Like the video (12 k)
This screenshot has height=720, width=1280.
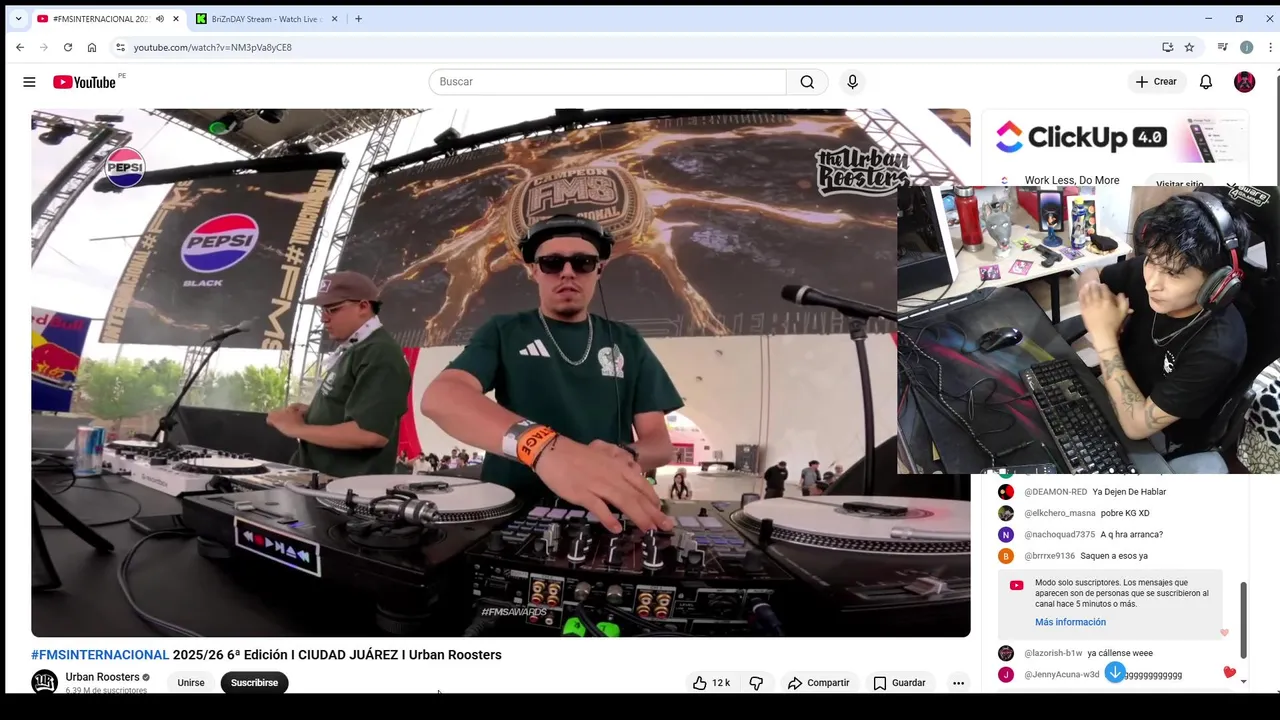712,683
